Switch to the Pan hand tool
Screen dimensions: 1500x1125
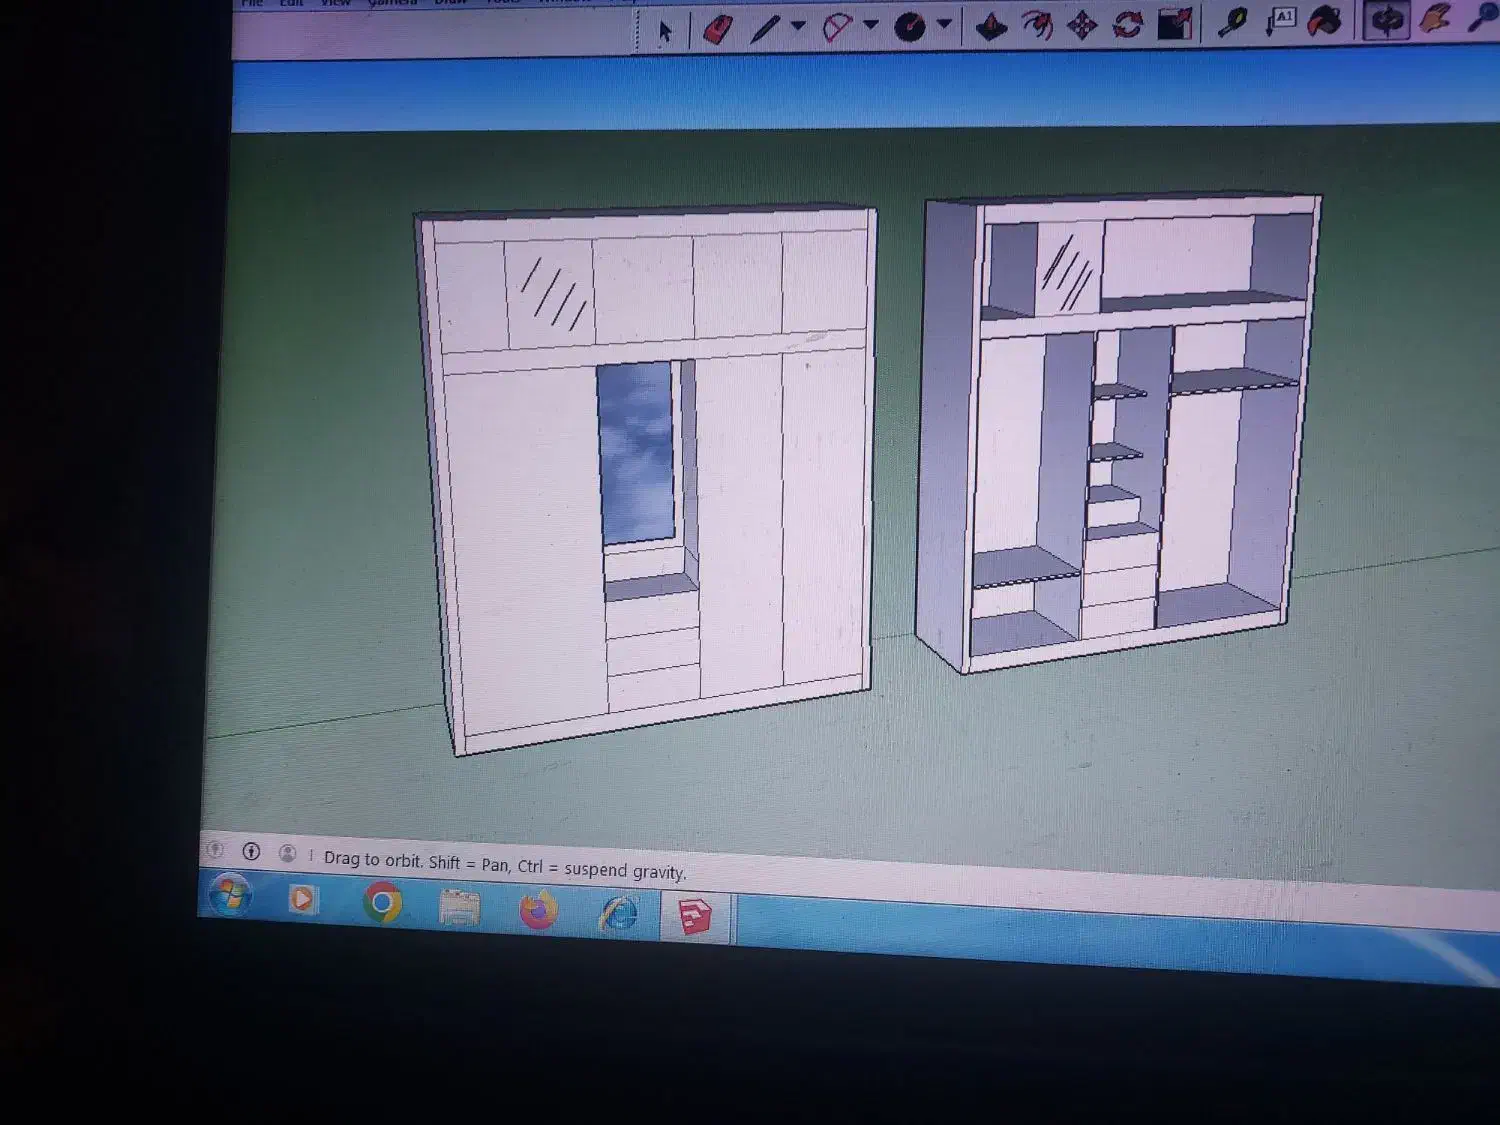[1436, 18]
